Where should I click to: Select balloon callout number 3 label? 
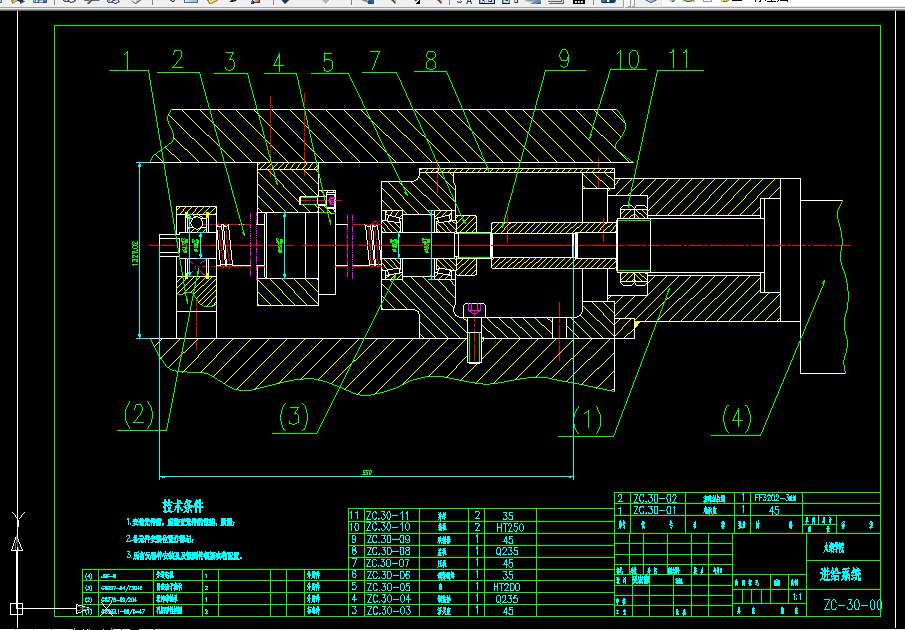point(231,61)
